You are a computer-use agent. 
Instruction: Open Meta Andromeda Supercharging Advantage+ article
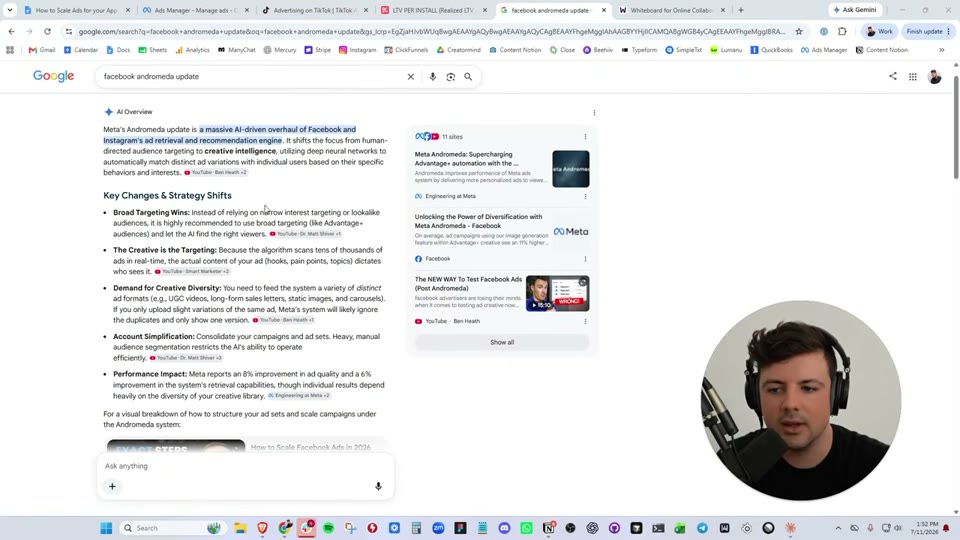click(x=467, y=159)
